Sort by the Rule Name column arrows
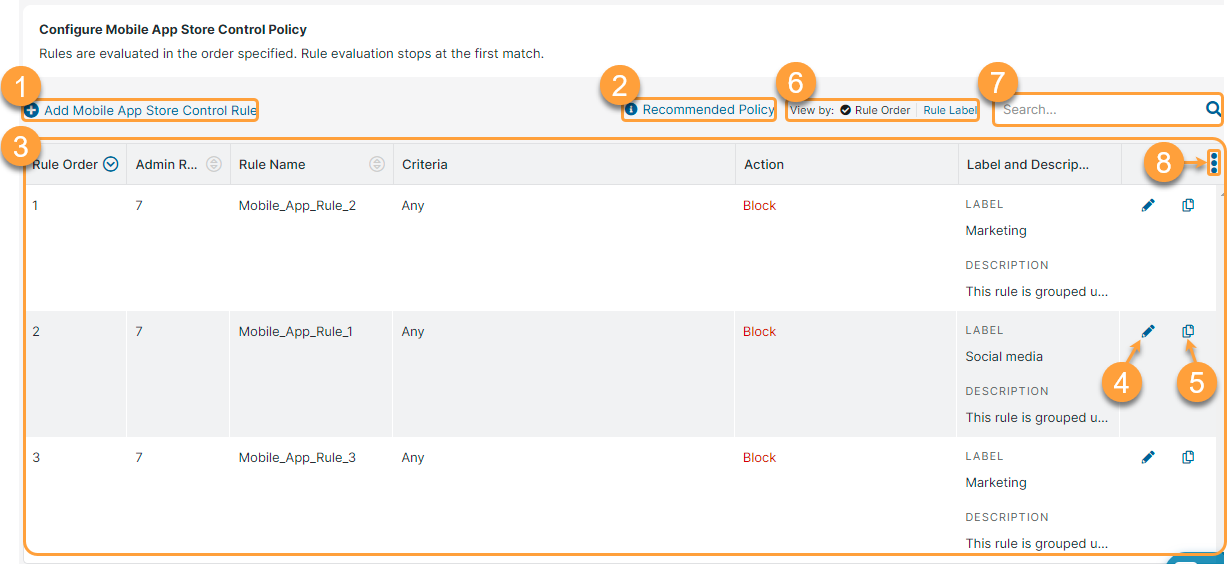This screenshot has height=564, width=1227. pyautogui.click(x=377, y=165)
